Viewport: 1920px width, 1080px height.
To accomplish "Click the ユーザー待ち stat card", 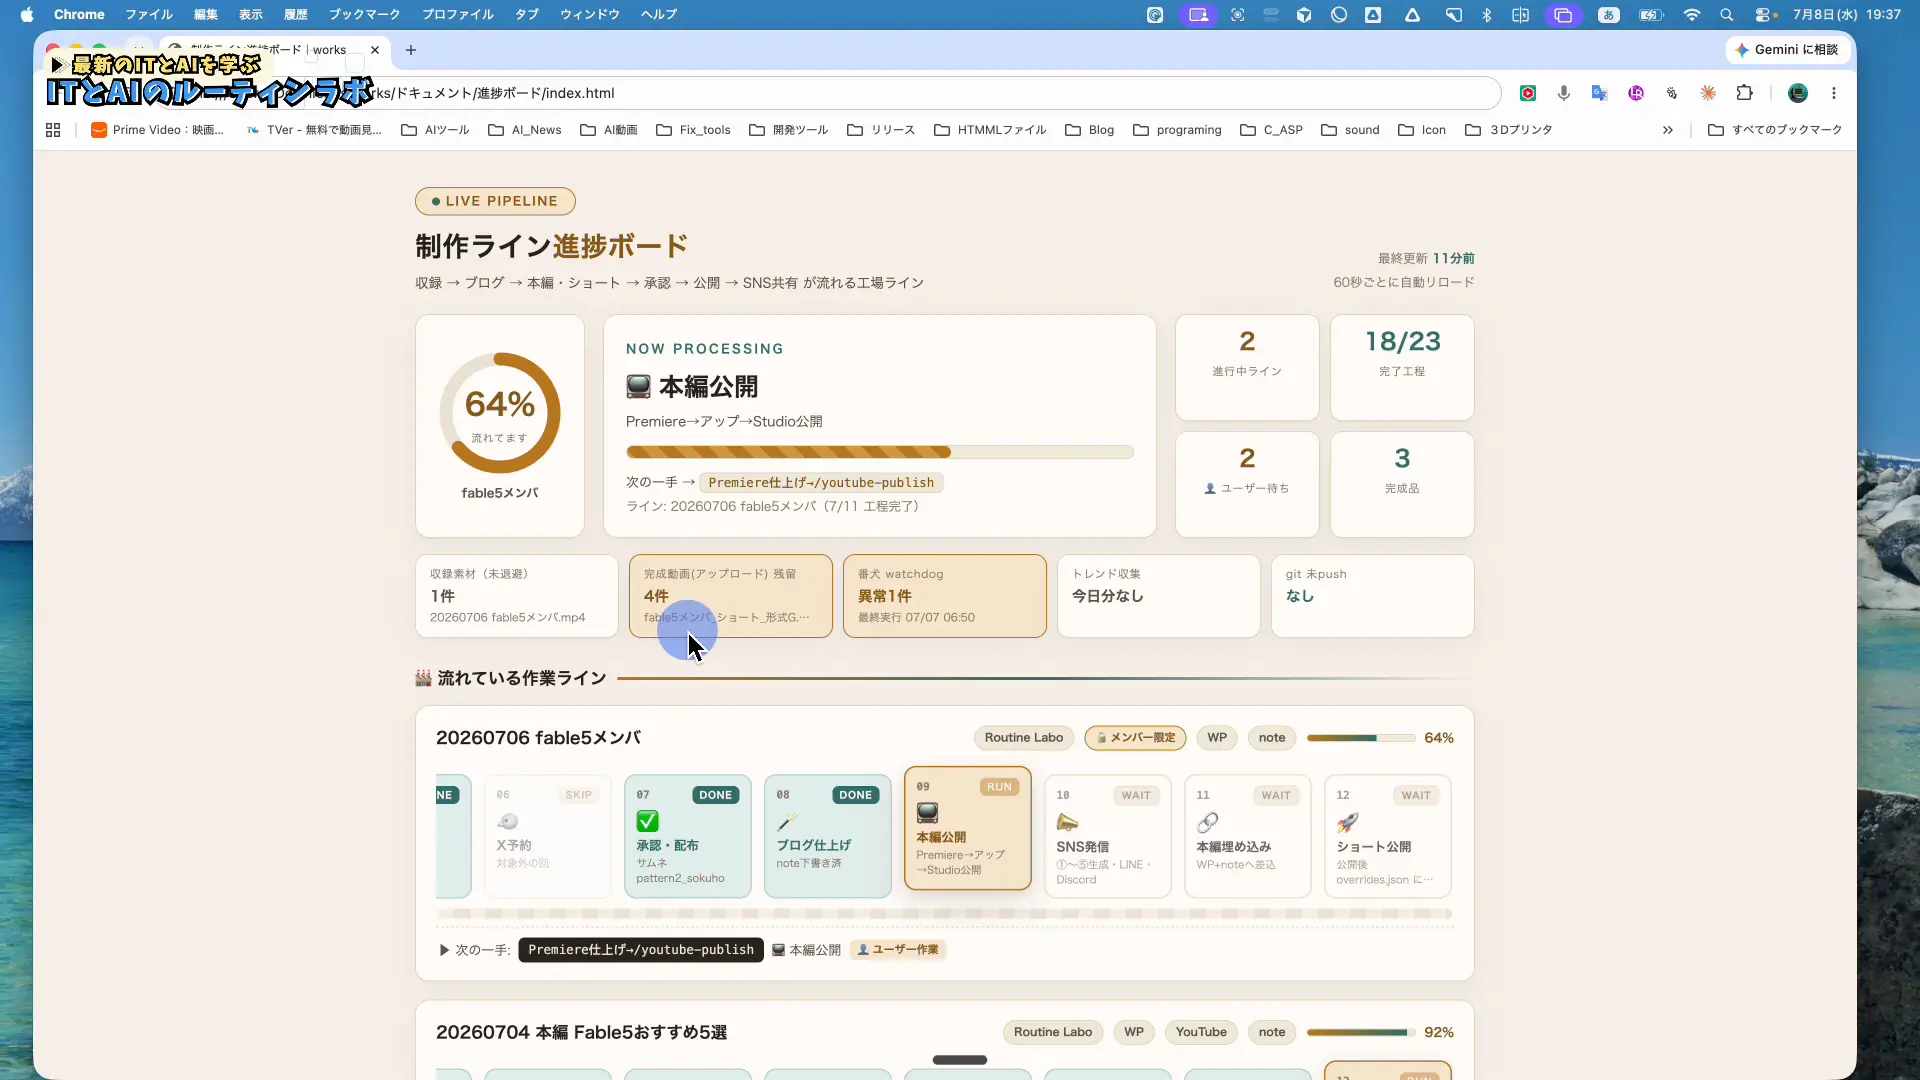I will 1247,484.
